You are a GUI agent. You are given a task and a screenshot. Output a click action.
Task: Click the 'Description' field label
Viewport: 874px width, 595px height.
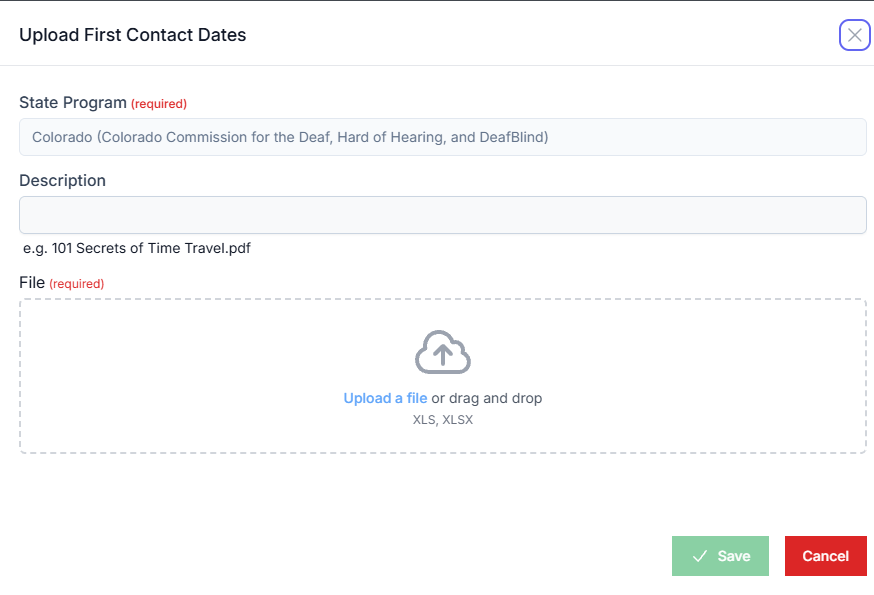pyautogui.click(x=62, y=181)
